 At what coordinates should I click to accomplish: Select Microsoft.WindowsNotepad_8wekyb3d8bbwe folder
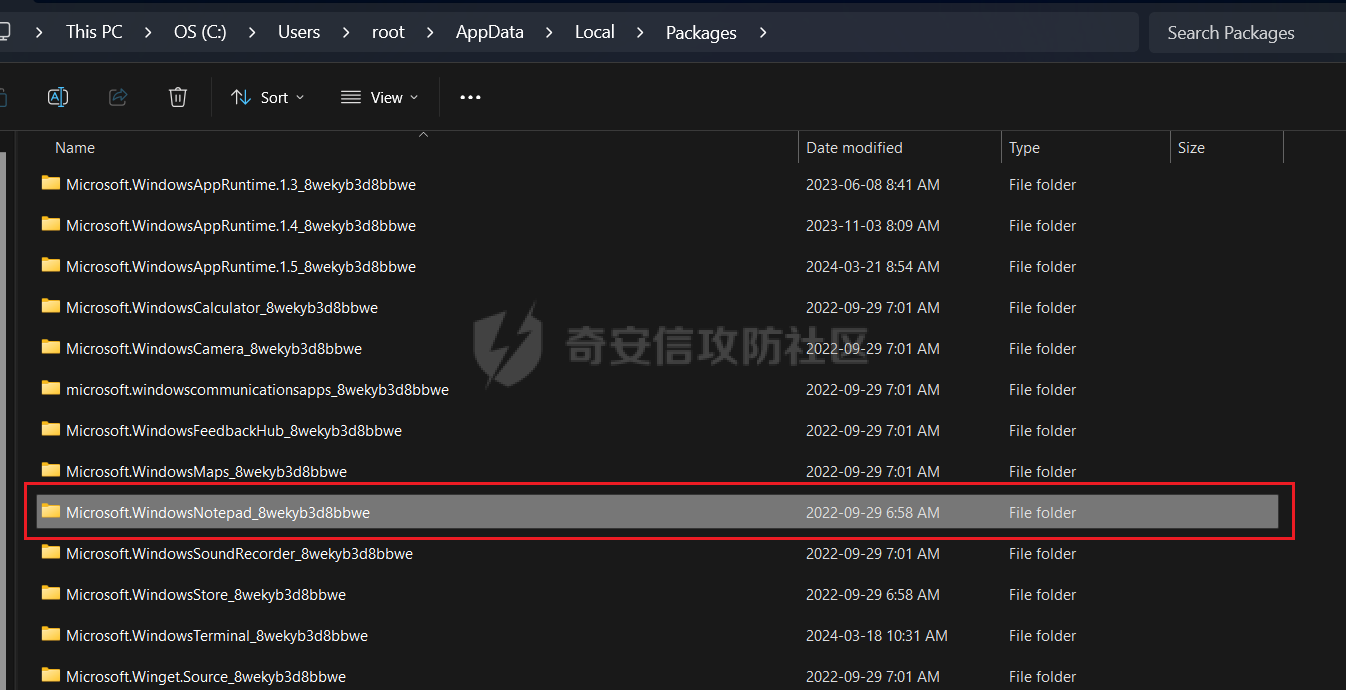click(658, 512)
